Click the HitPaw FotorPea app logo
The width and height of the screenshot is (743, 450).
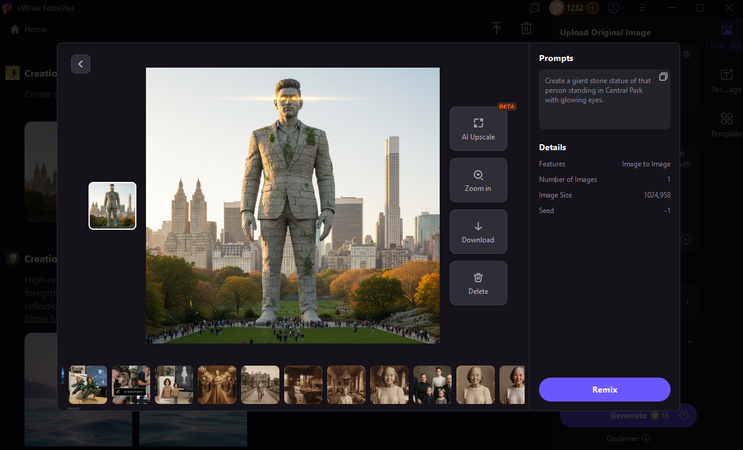7,8
